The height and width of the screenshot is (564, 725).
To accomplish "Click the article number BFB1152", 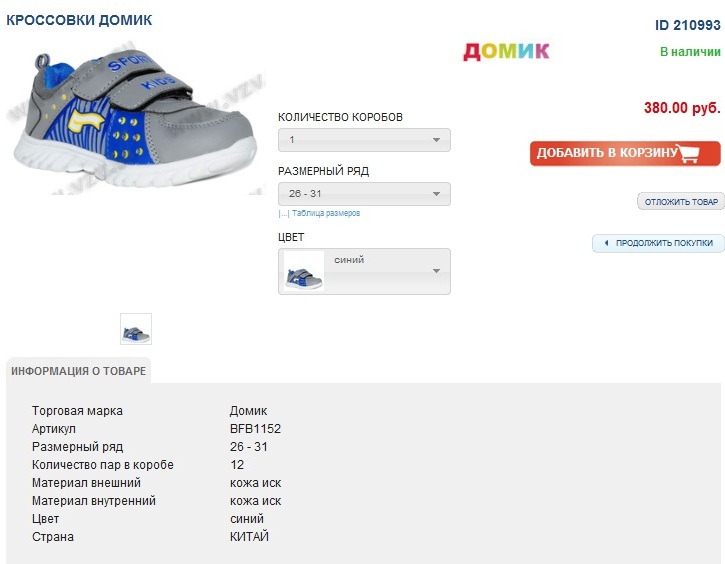I will (255, 429).
